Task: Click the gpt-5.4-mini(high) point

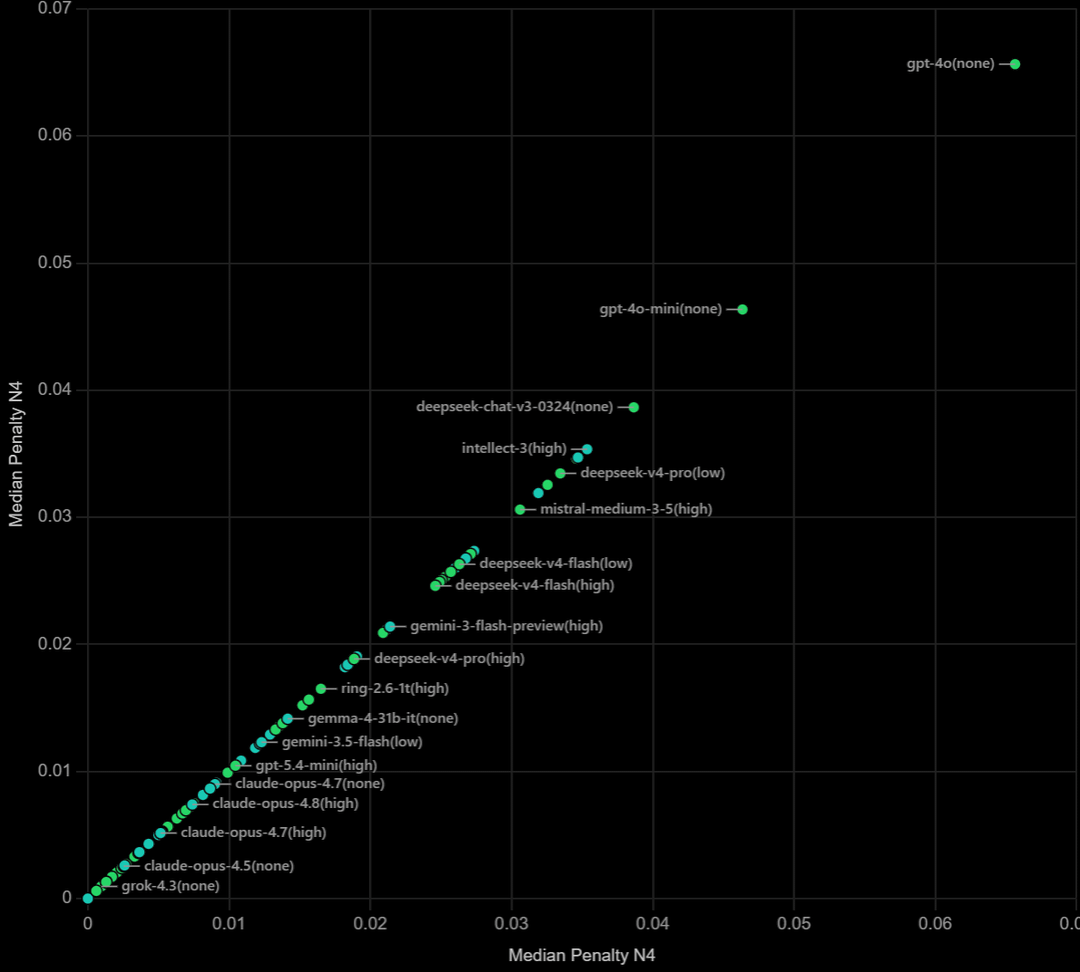Action: point(236,765)
